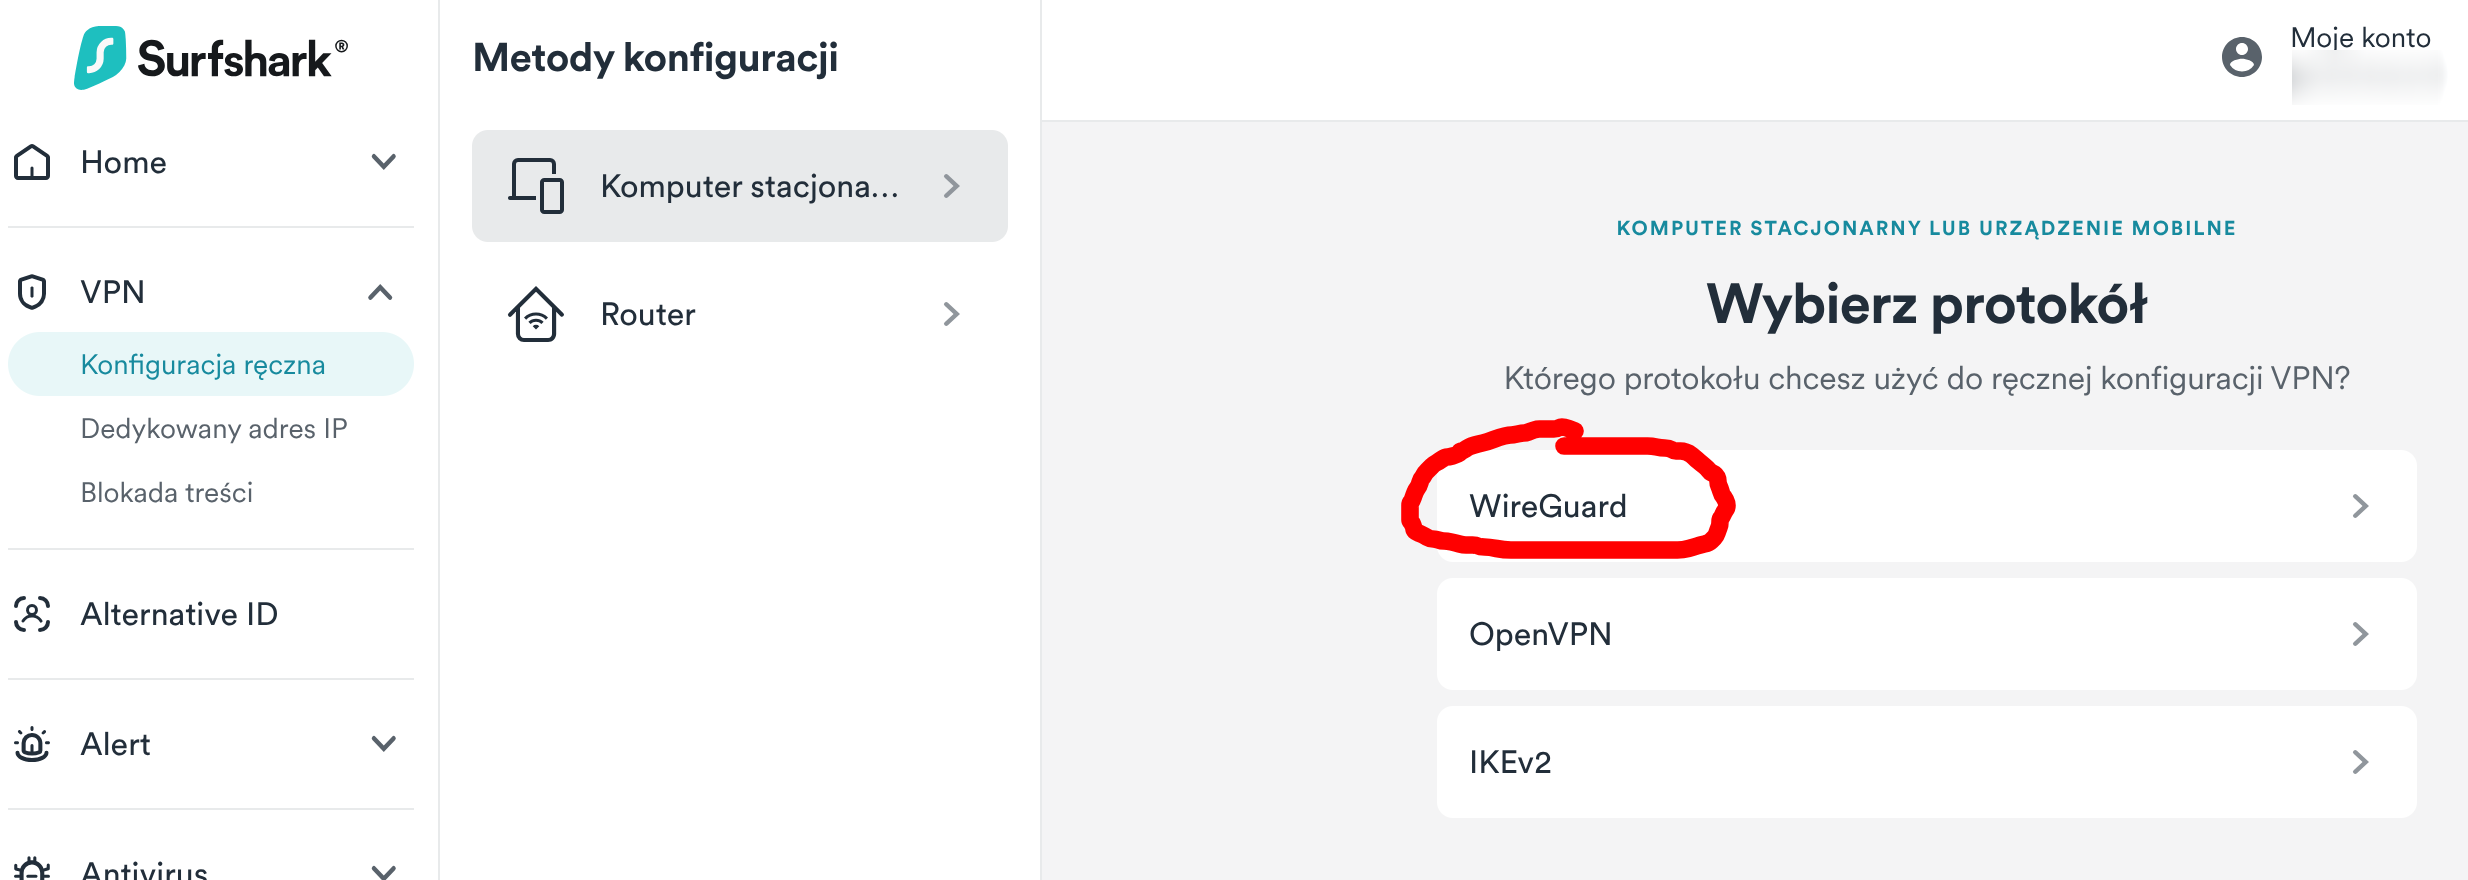
Task: Click the desktop and mobile devices icon
Action: tap(536, 186)
